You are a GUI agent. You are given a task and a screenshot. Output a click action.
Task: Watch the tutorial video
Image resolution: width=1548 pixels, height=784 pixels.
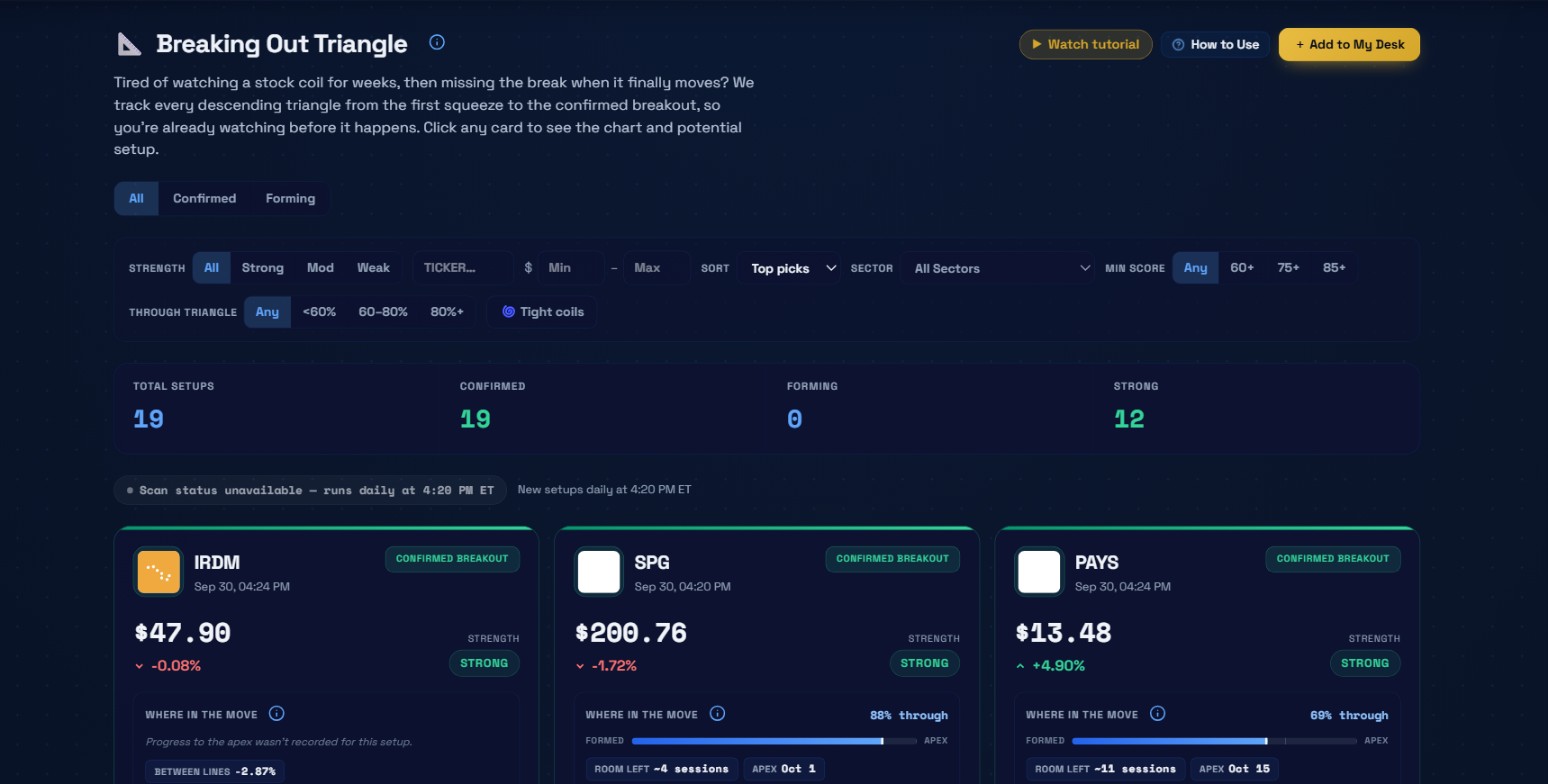(1086, 45)
